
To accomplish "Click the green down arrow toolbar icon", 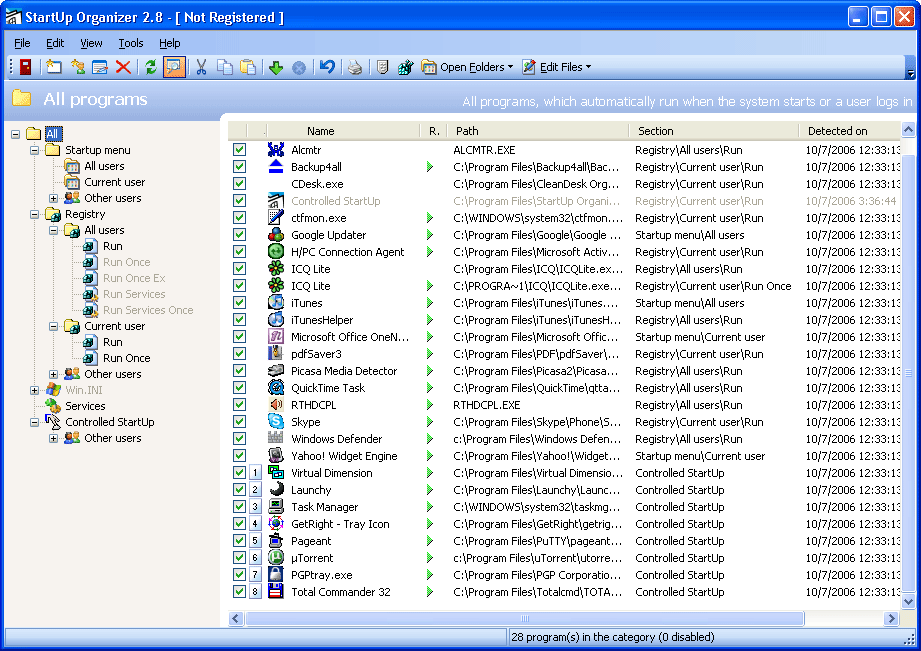I will click(275, 68).
